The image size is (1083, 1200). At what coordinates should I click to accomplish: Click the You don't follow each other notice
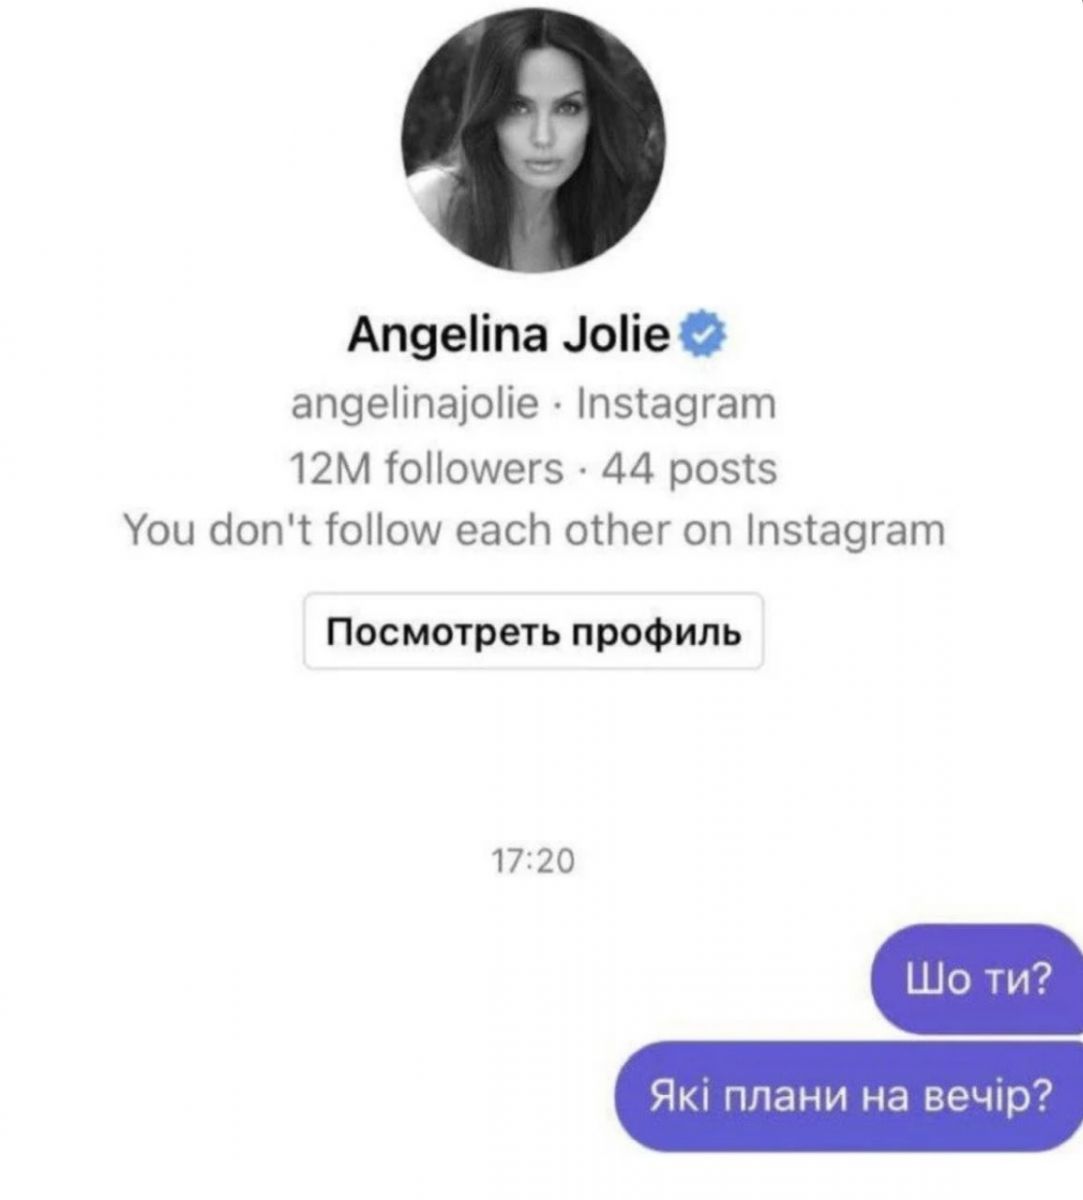click(533, 530)
